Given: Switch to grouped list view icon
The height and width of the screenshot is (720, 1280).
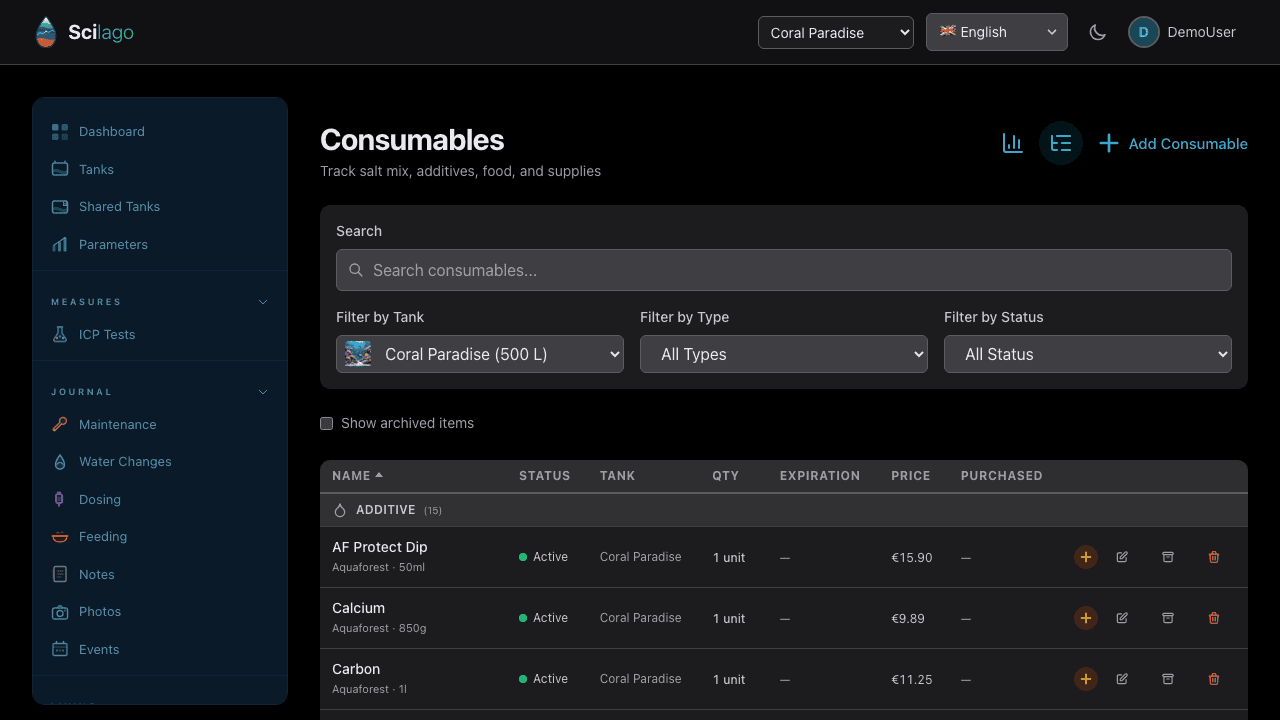Looking at the screenshot, I should coord(1061,143).
